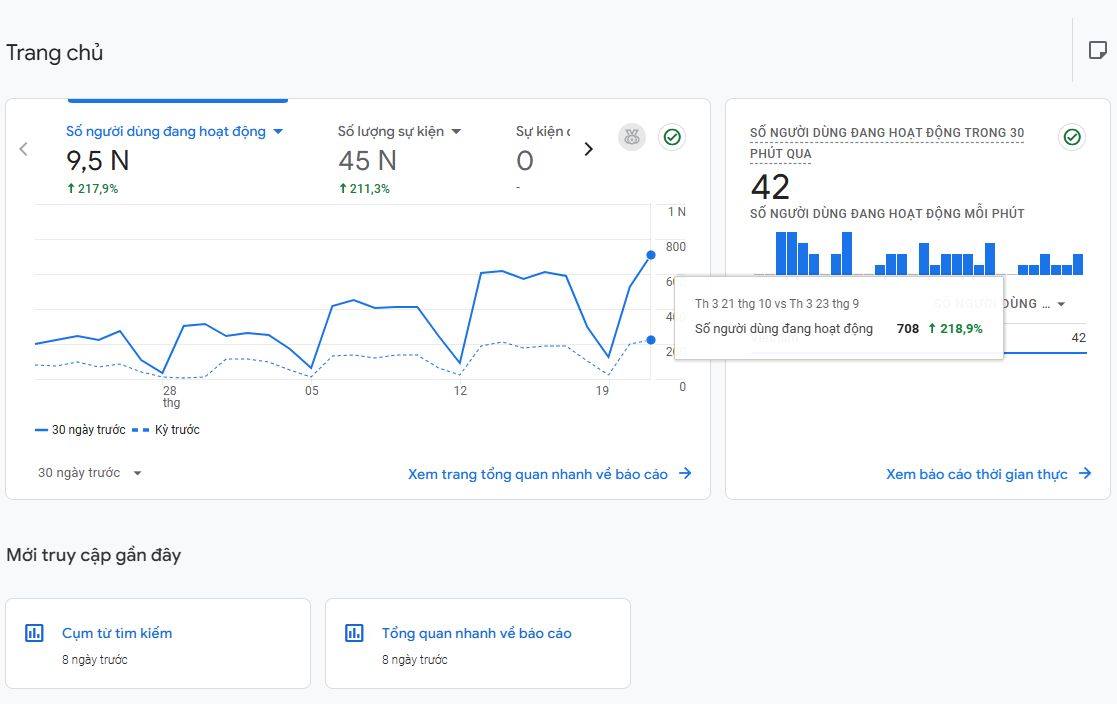Expand the realtime card dimension dropdown arrow
1117x704 pixels.
[1061, 304]
